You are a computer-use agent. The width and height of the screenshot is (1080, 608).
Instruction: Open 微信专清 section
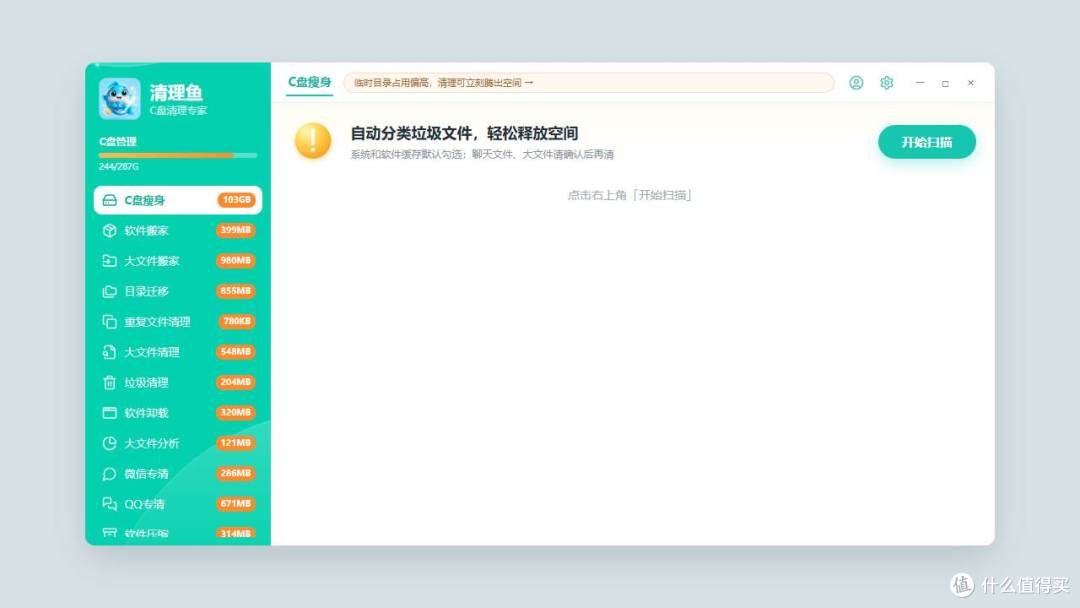(x=178, y=474)
